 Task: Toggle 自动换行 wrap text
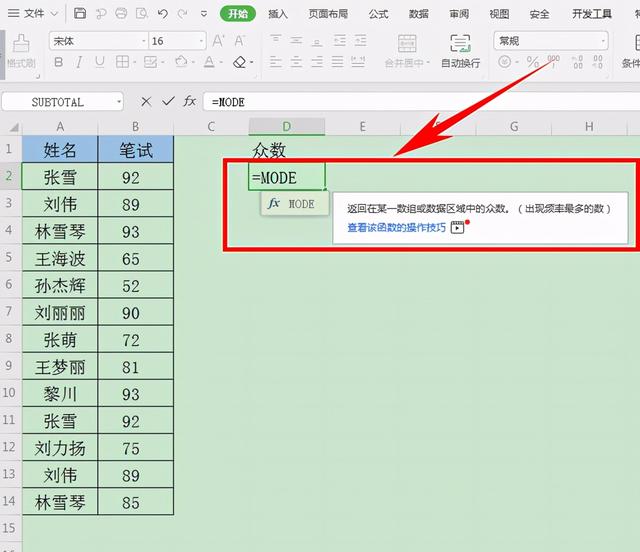[460, 51]
